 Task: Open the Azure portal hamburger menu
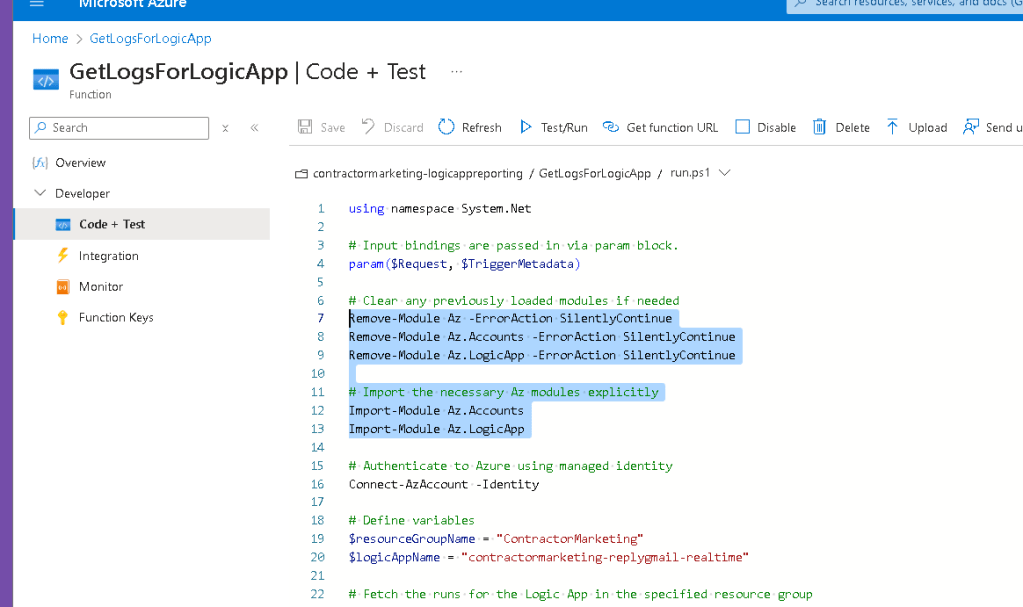37,3
